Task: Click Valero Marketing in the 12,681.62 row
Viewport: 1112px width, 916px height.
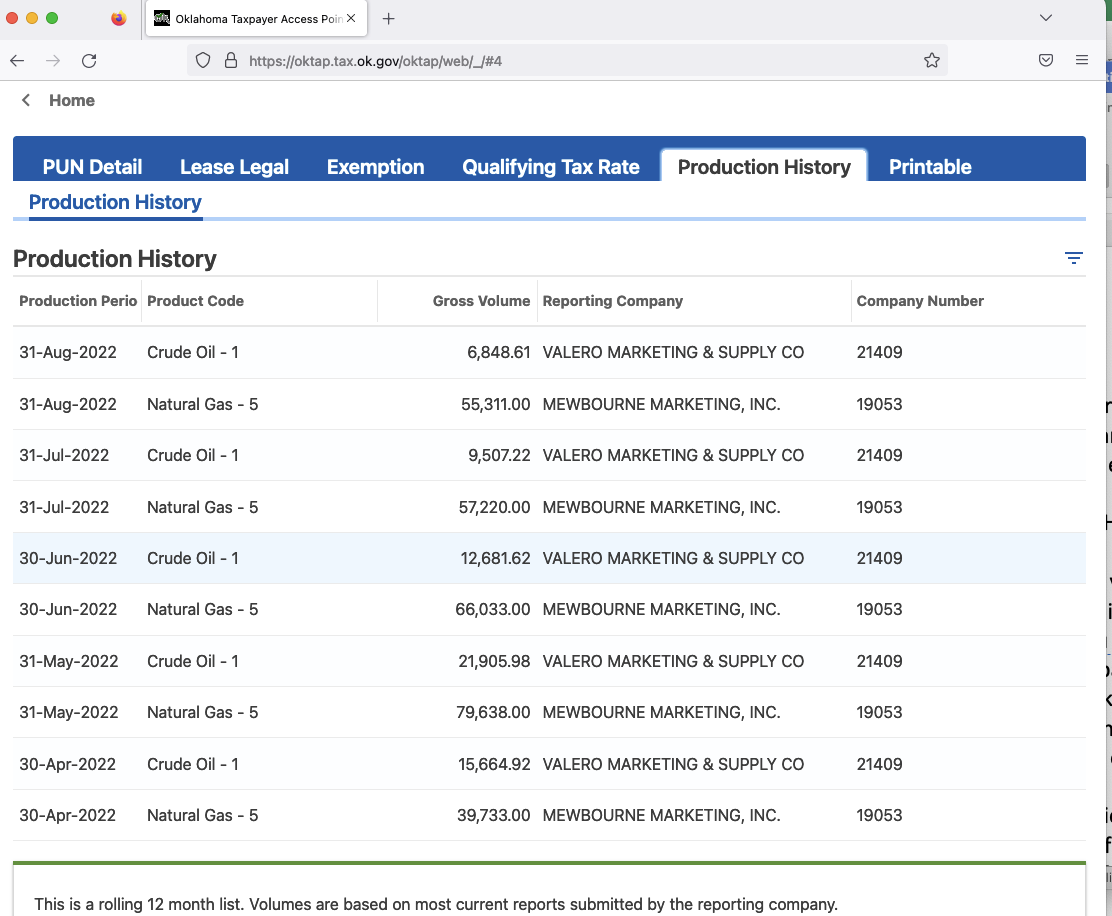Action: (x=673, y=558)
